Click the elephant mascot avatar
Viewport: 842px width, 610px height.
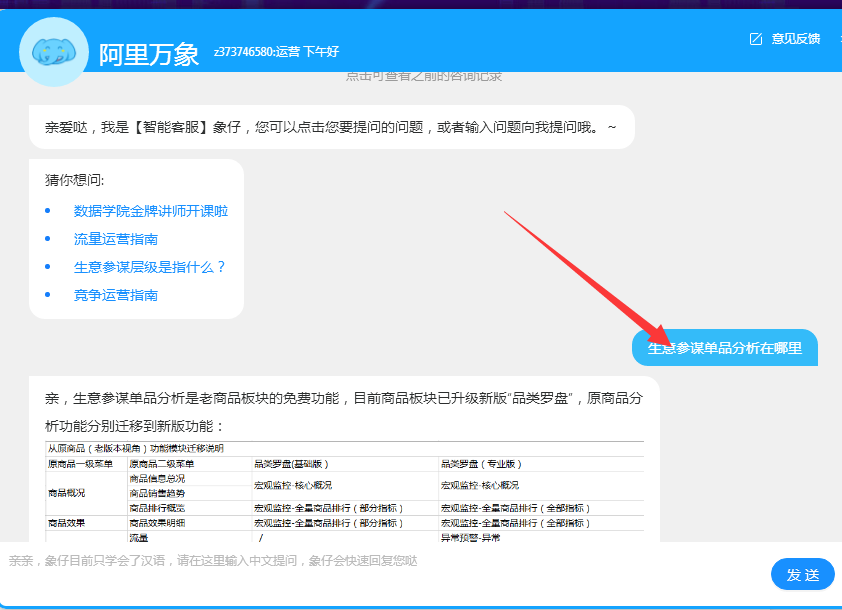coord(54,51)
